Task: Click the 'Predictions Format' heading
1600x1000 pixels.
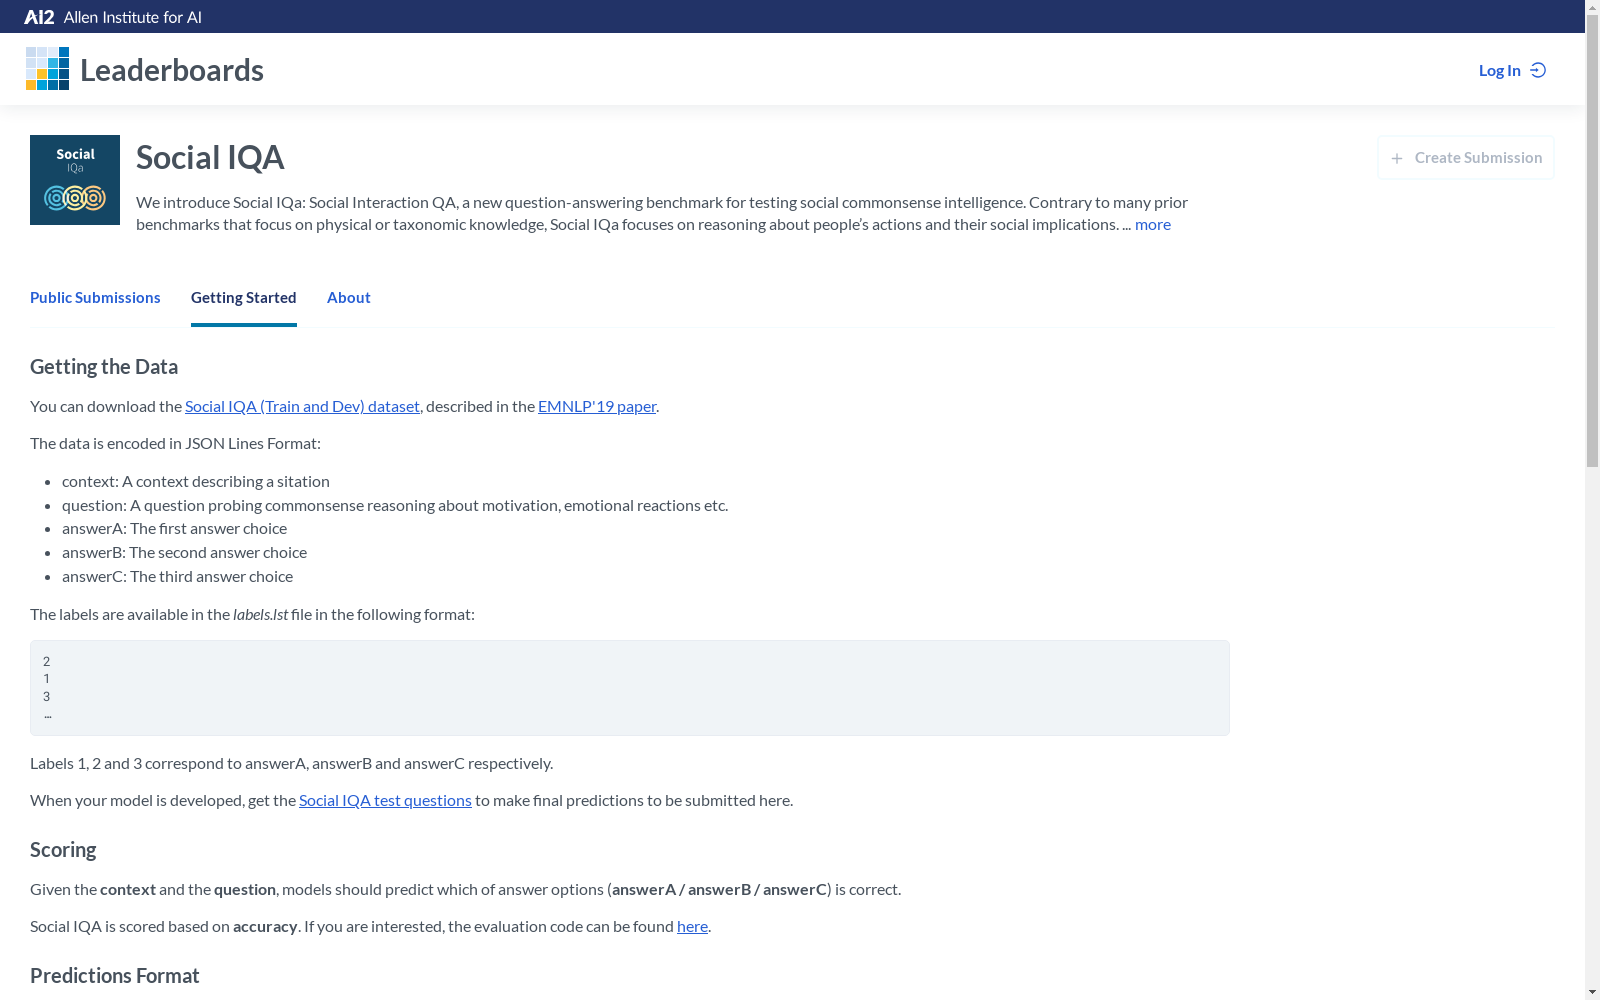Action: coord(115,976)
